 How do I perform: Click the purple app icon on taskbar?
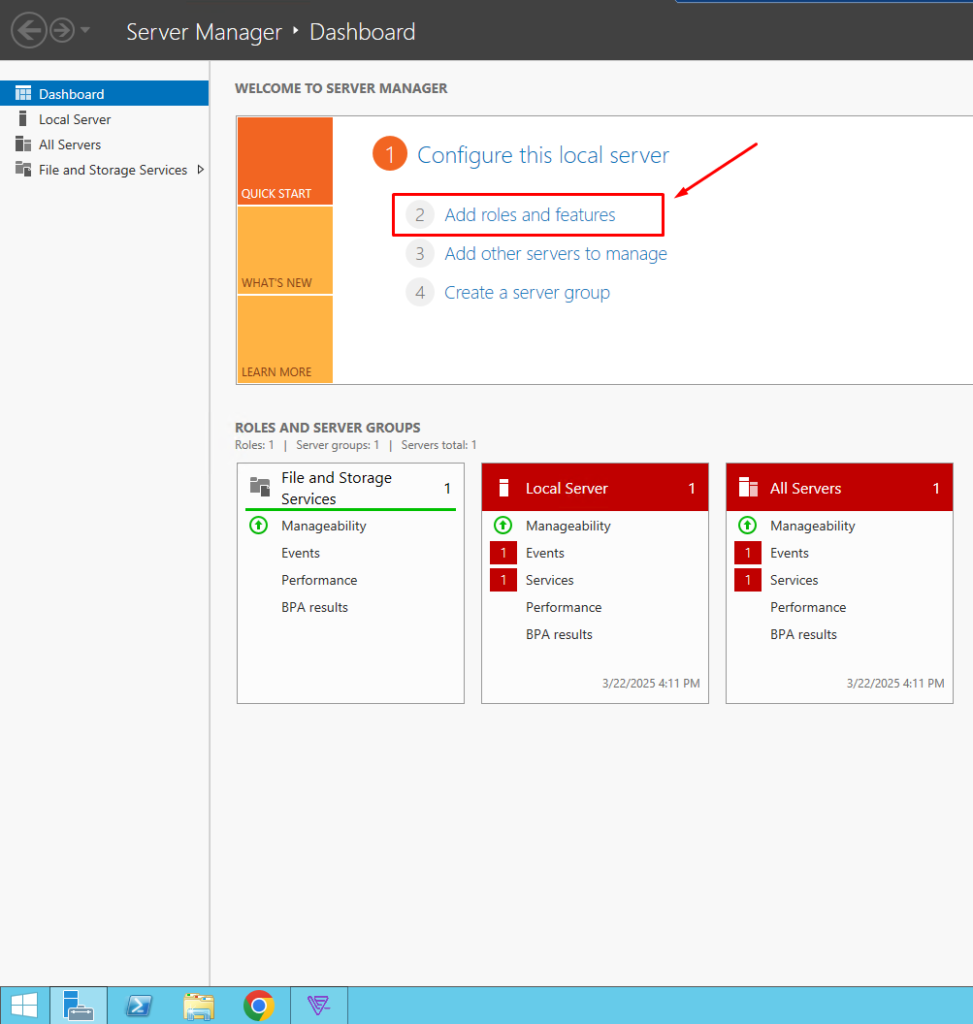coord(319,1005)
